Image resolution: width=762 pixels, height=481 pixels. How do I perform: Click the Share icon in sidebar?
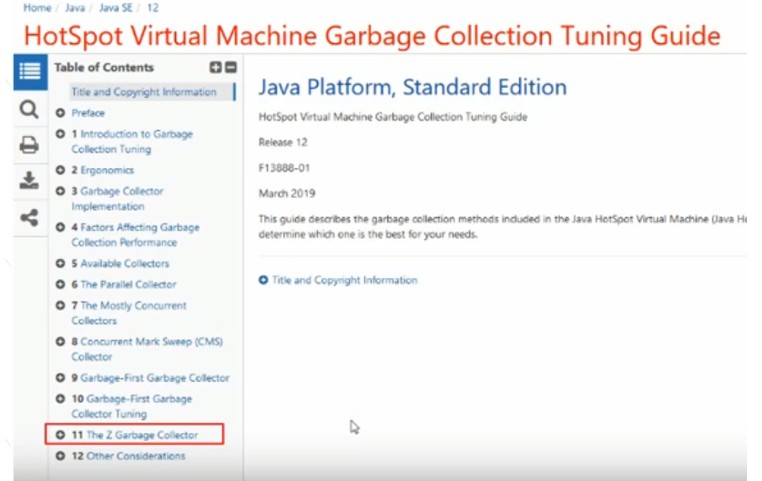tap(29, 218)
